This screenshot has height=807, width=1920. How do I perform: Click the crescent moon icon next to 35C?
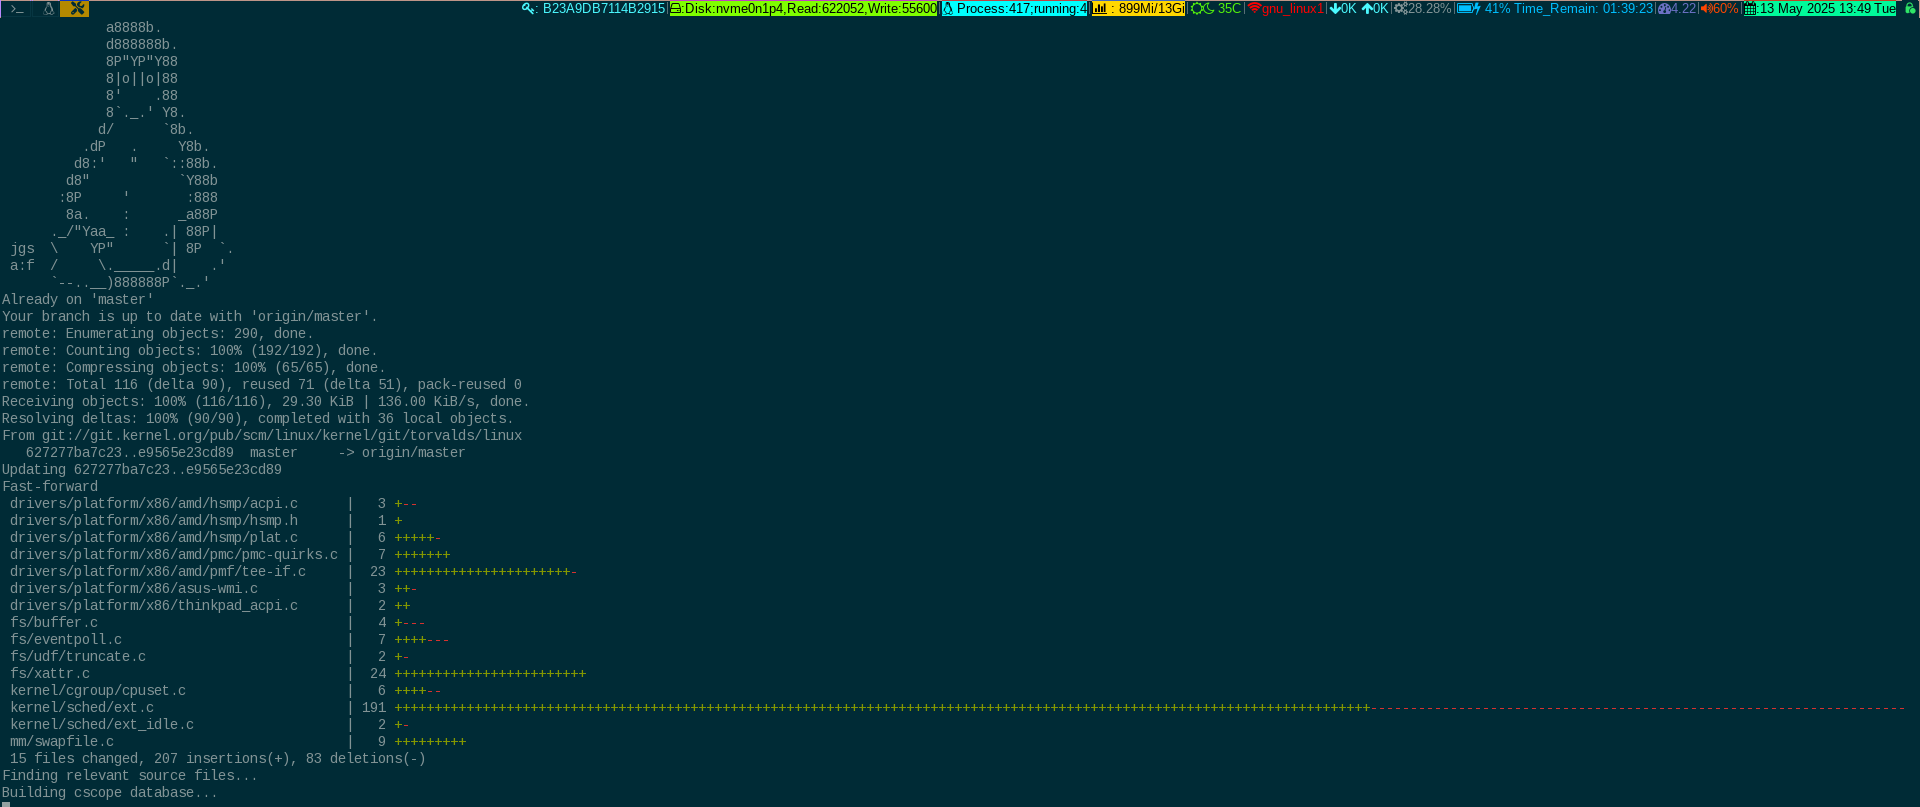pos(1209,8)
